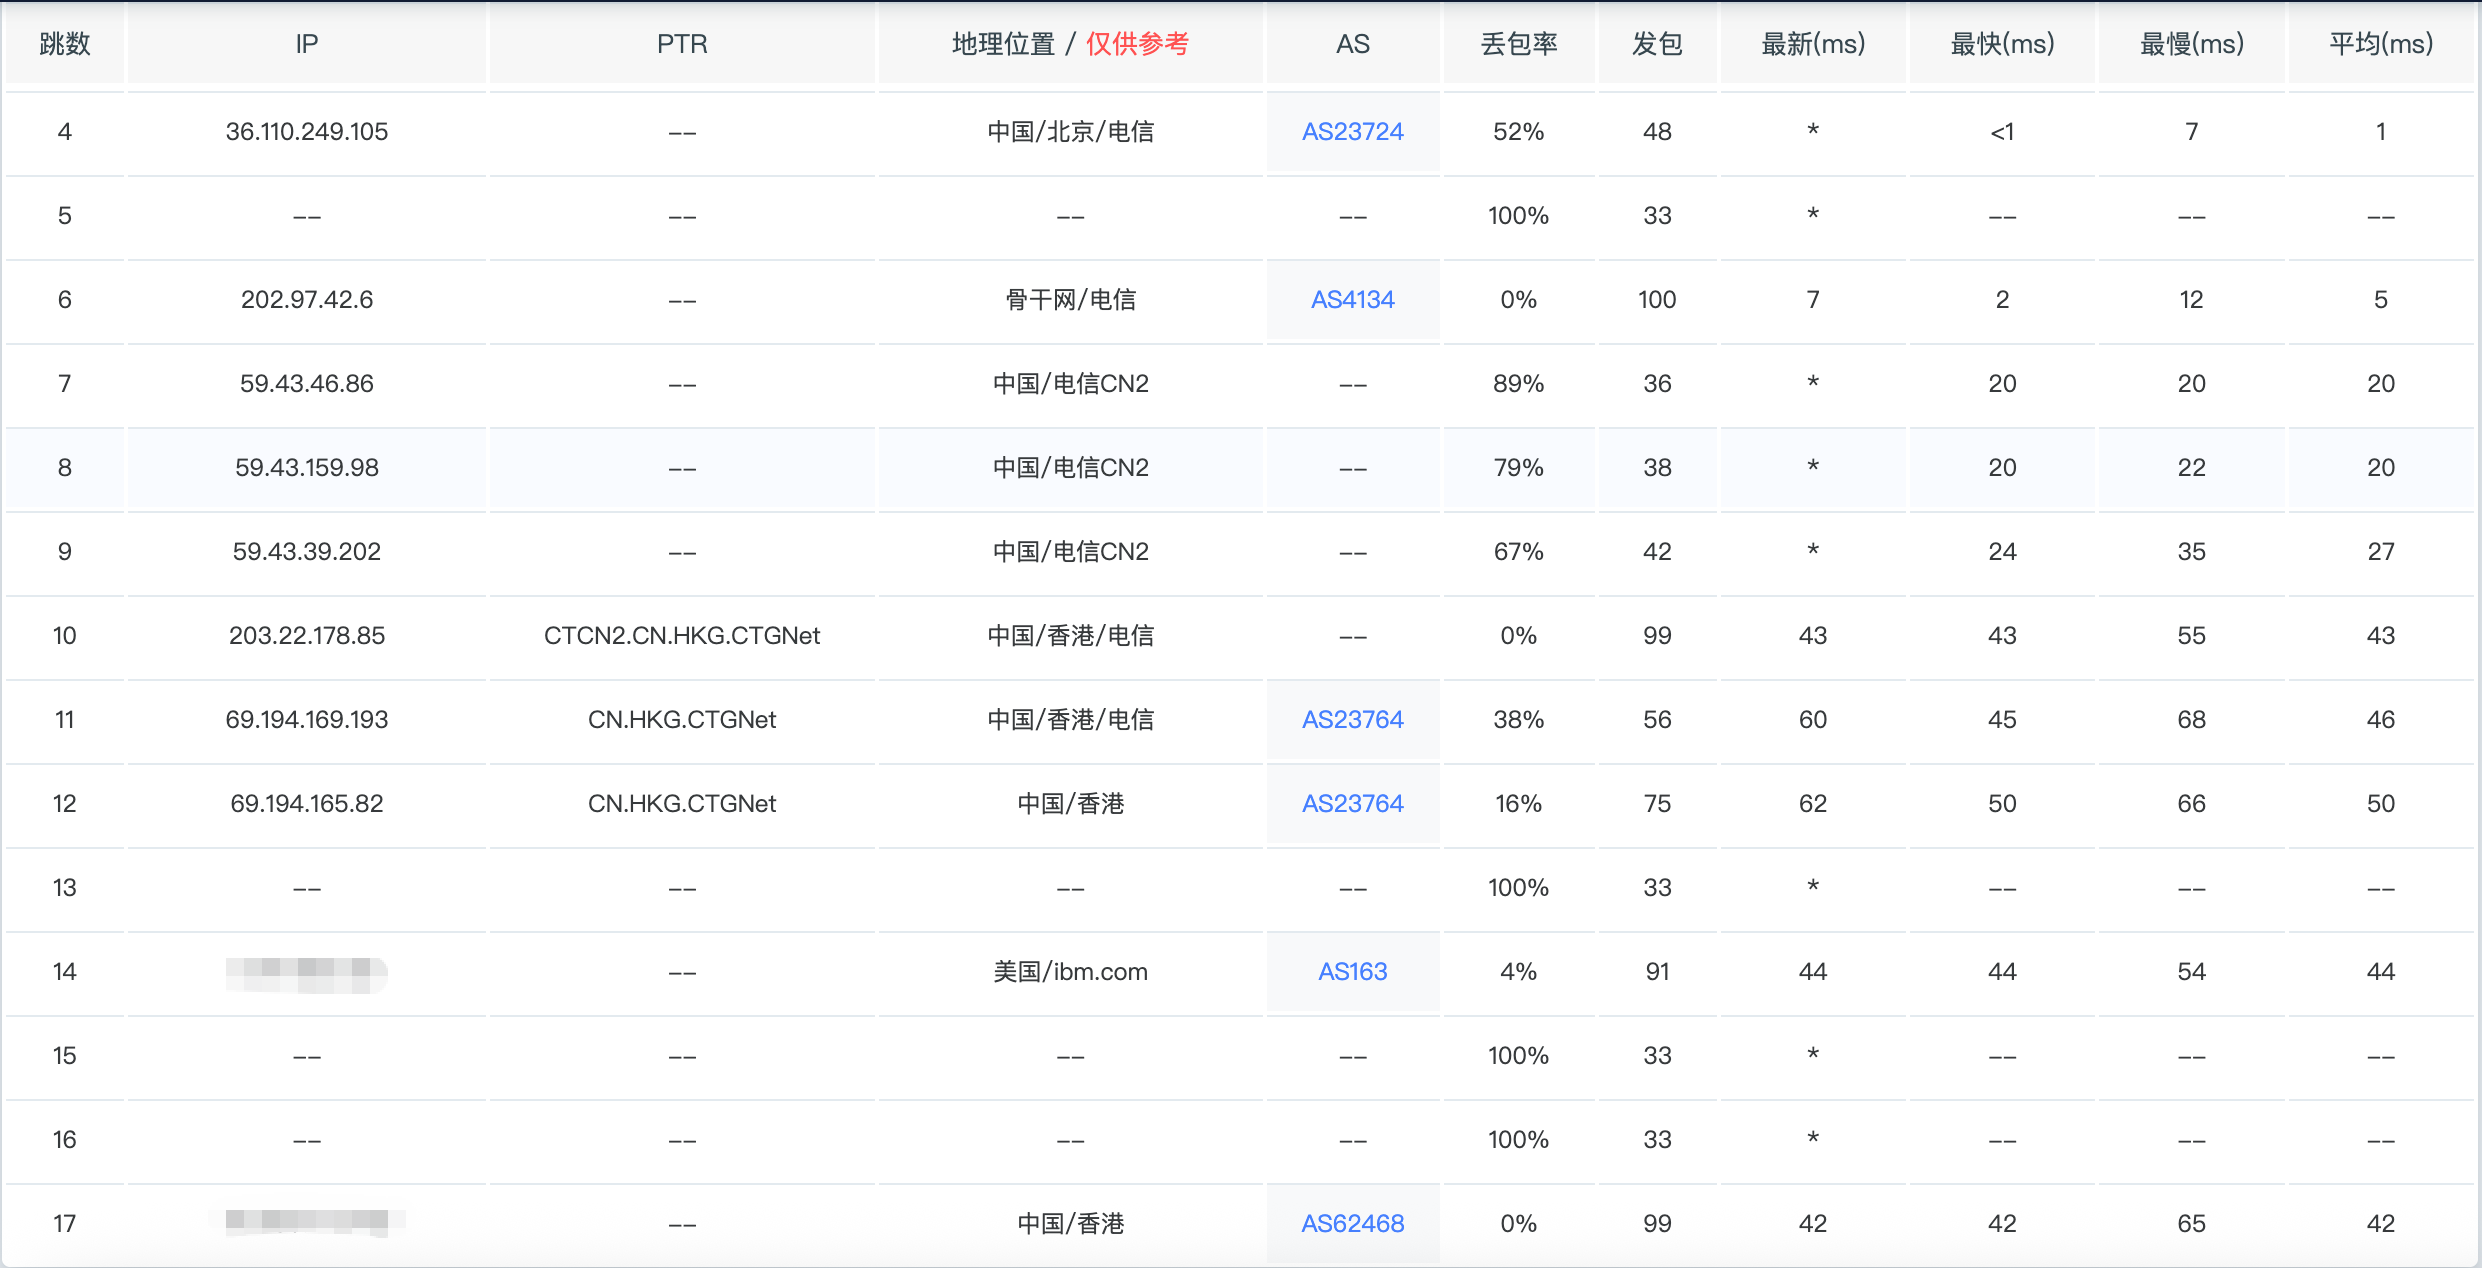
Task: Click the CTCN2.CN.HKG.CTGNet PTR entry
Action: click(682, 636)
